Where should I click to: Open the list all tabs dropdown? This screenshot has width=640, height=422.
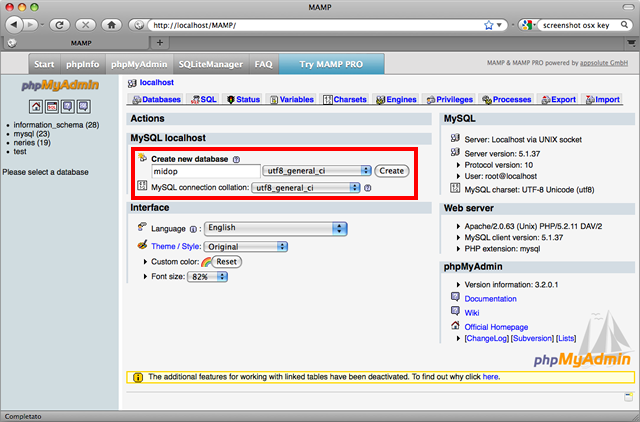click(631, 42)
